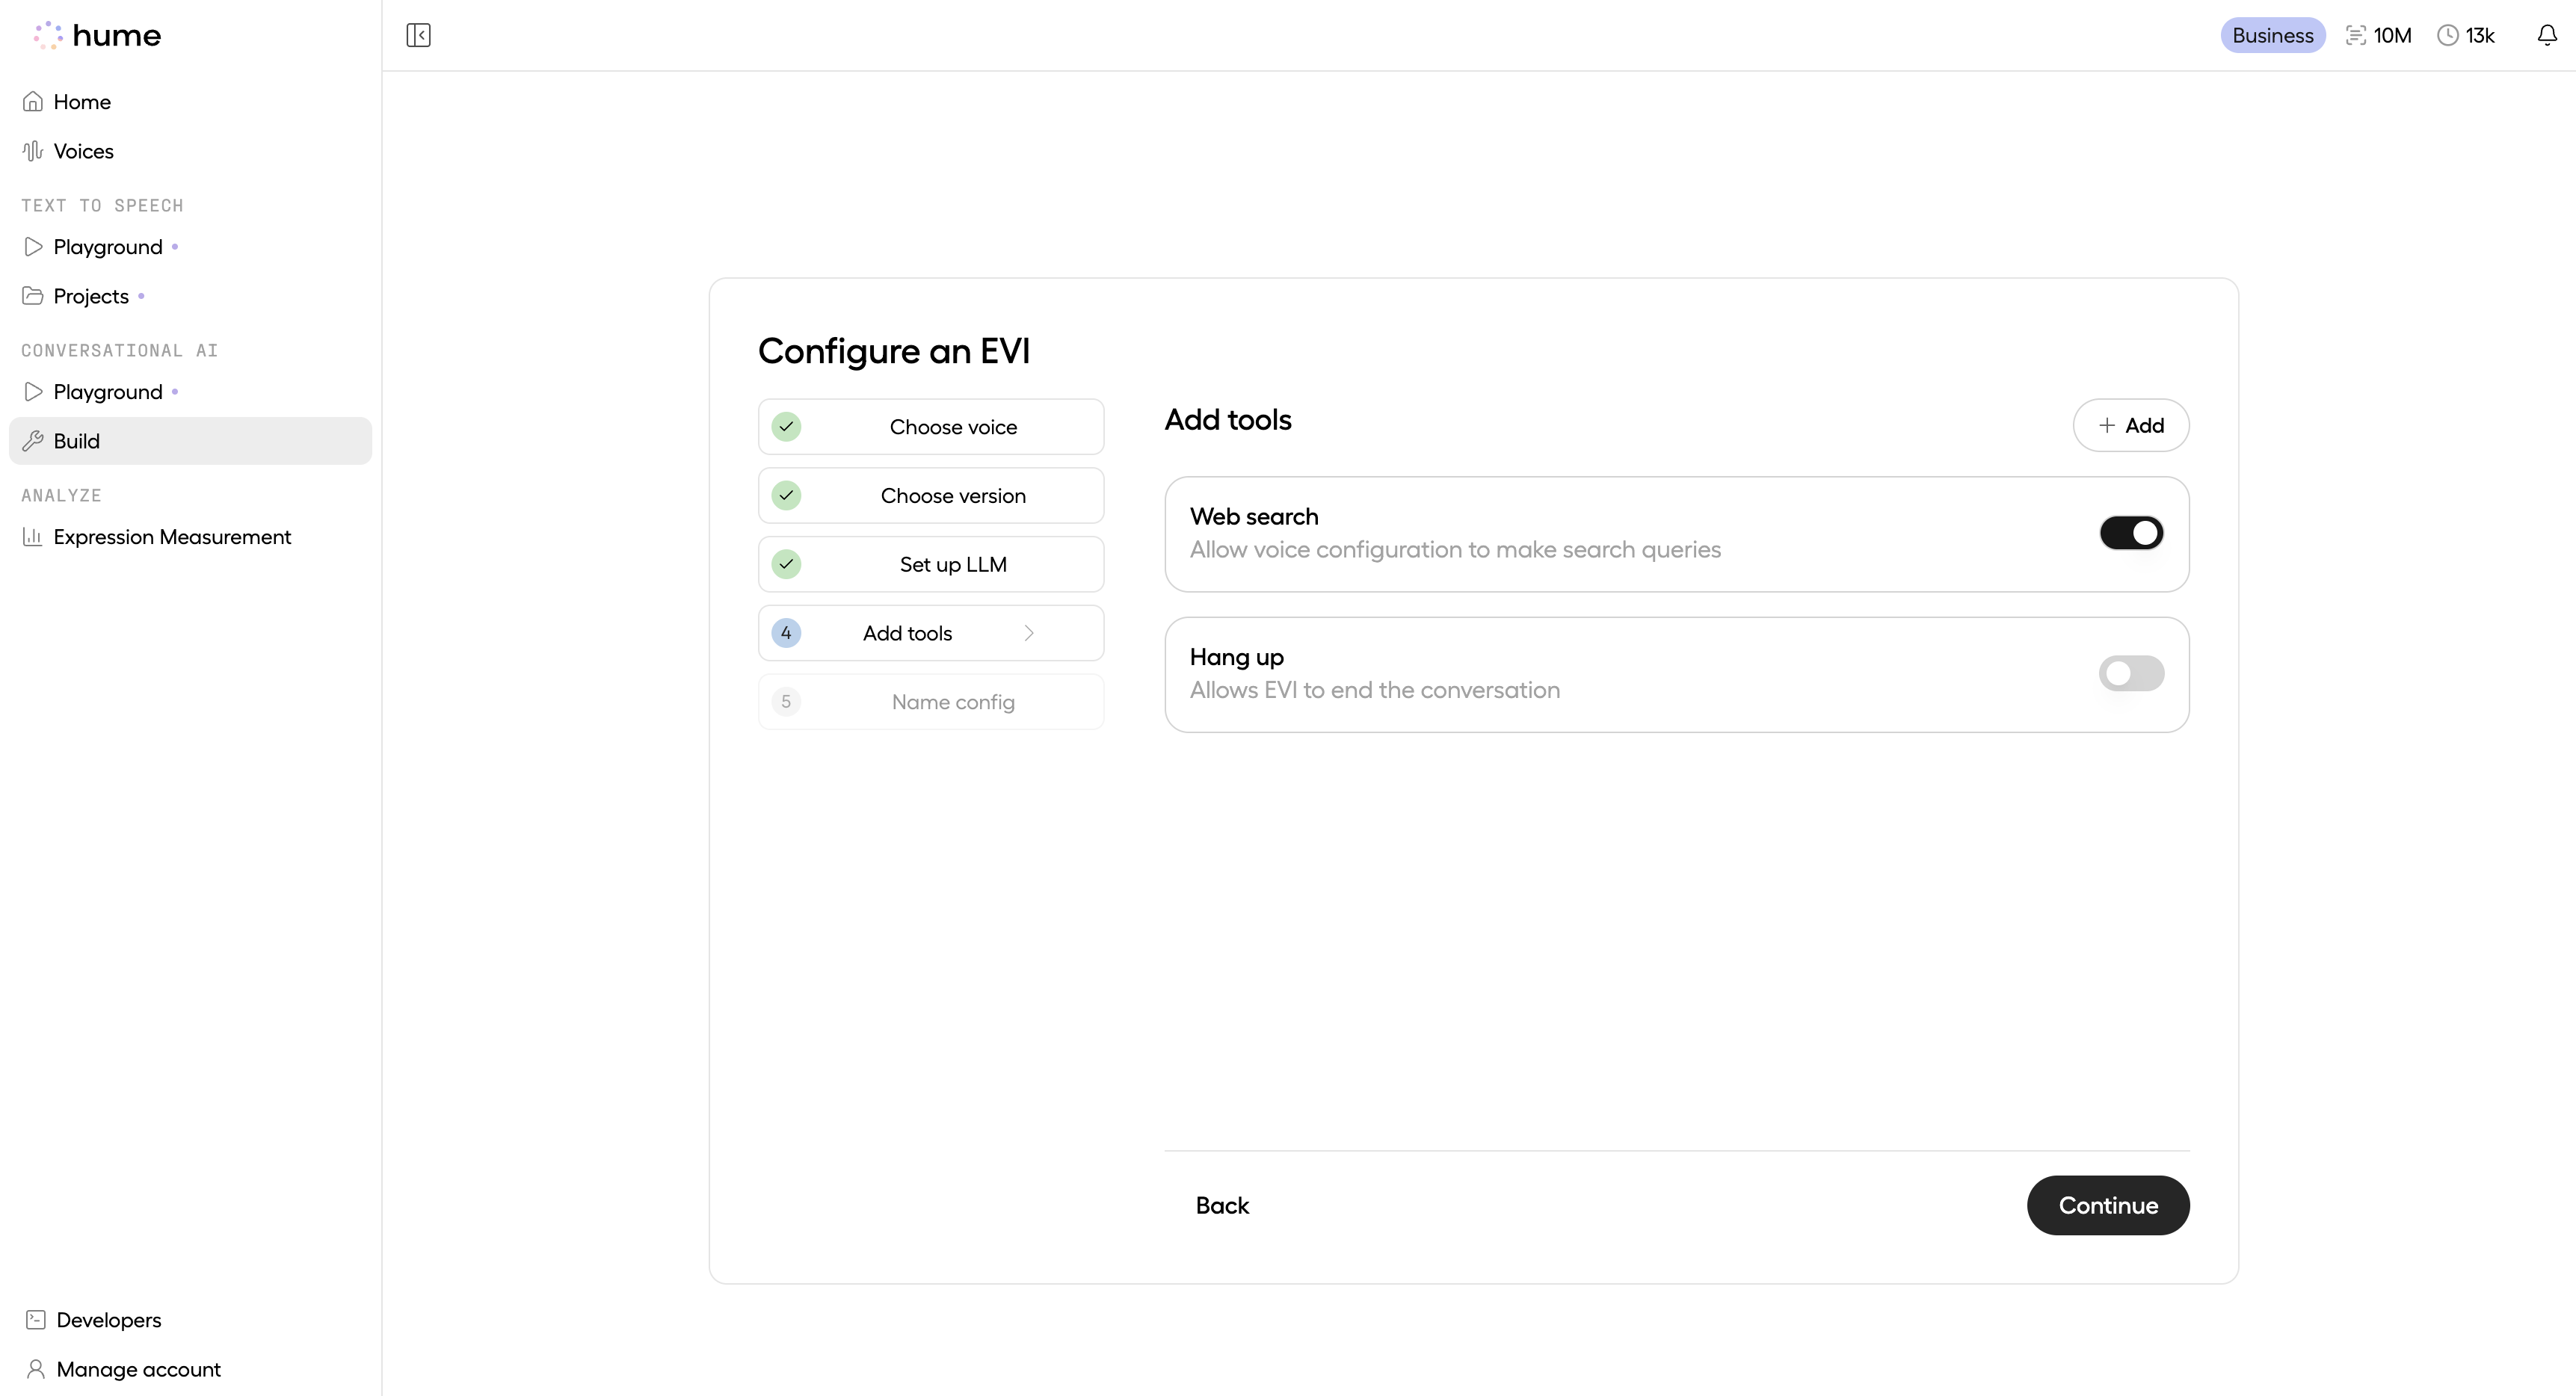Mark the Choose voice step
This screenshot has height=1396, width=2576.
click(x=930, y=426)
